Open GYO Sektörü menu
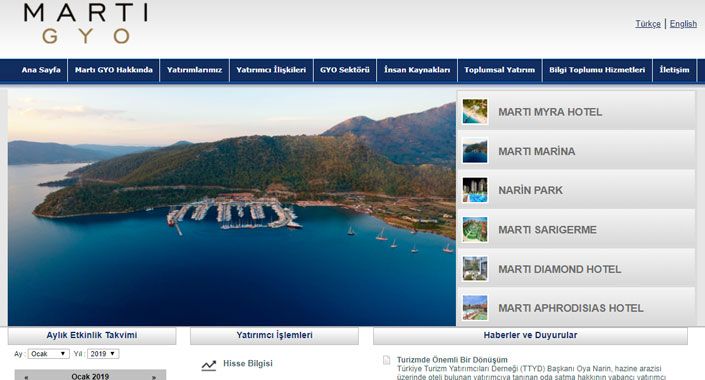Viewport: 705px width, 380px height. click(345, 70)
